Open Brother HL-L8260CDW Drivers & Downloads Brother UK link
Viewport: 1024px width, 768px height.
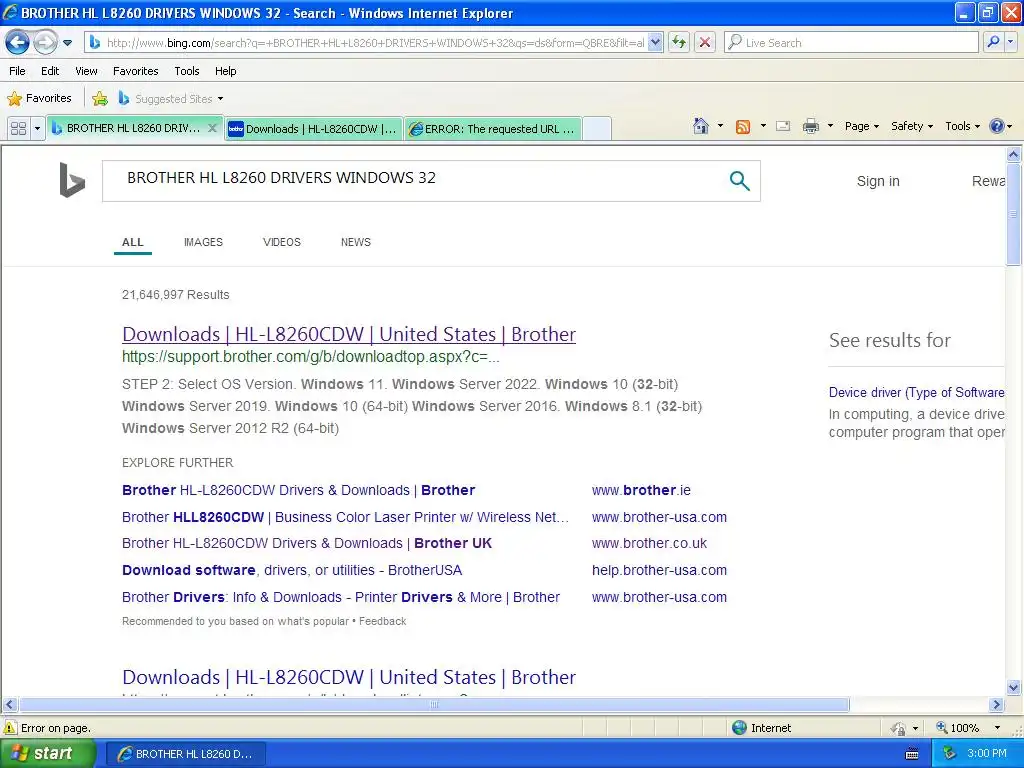(307, 543)
